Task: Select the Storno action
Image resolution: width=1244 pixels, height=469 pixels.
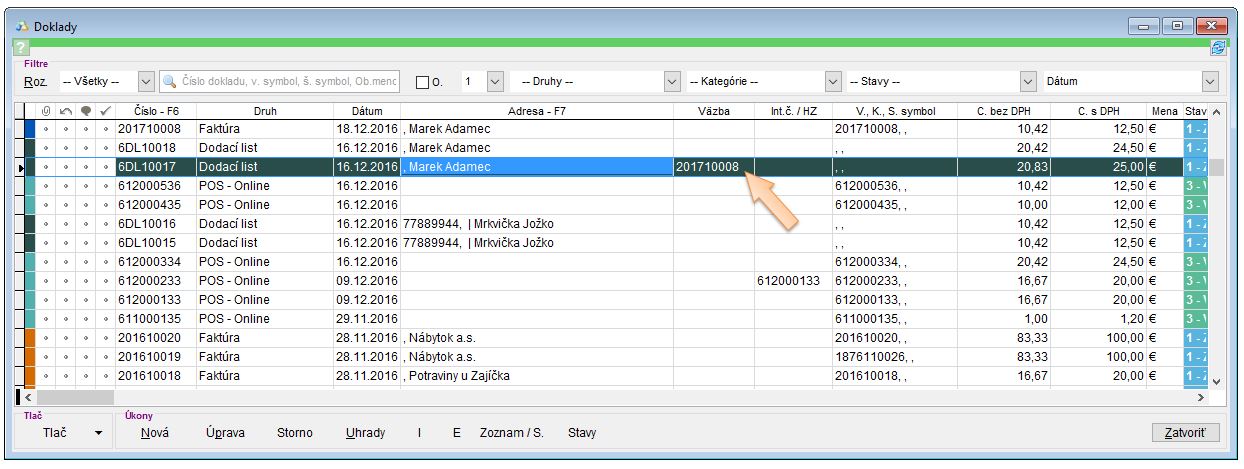Action: 295,433
